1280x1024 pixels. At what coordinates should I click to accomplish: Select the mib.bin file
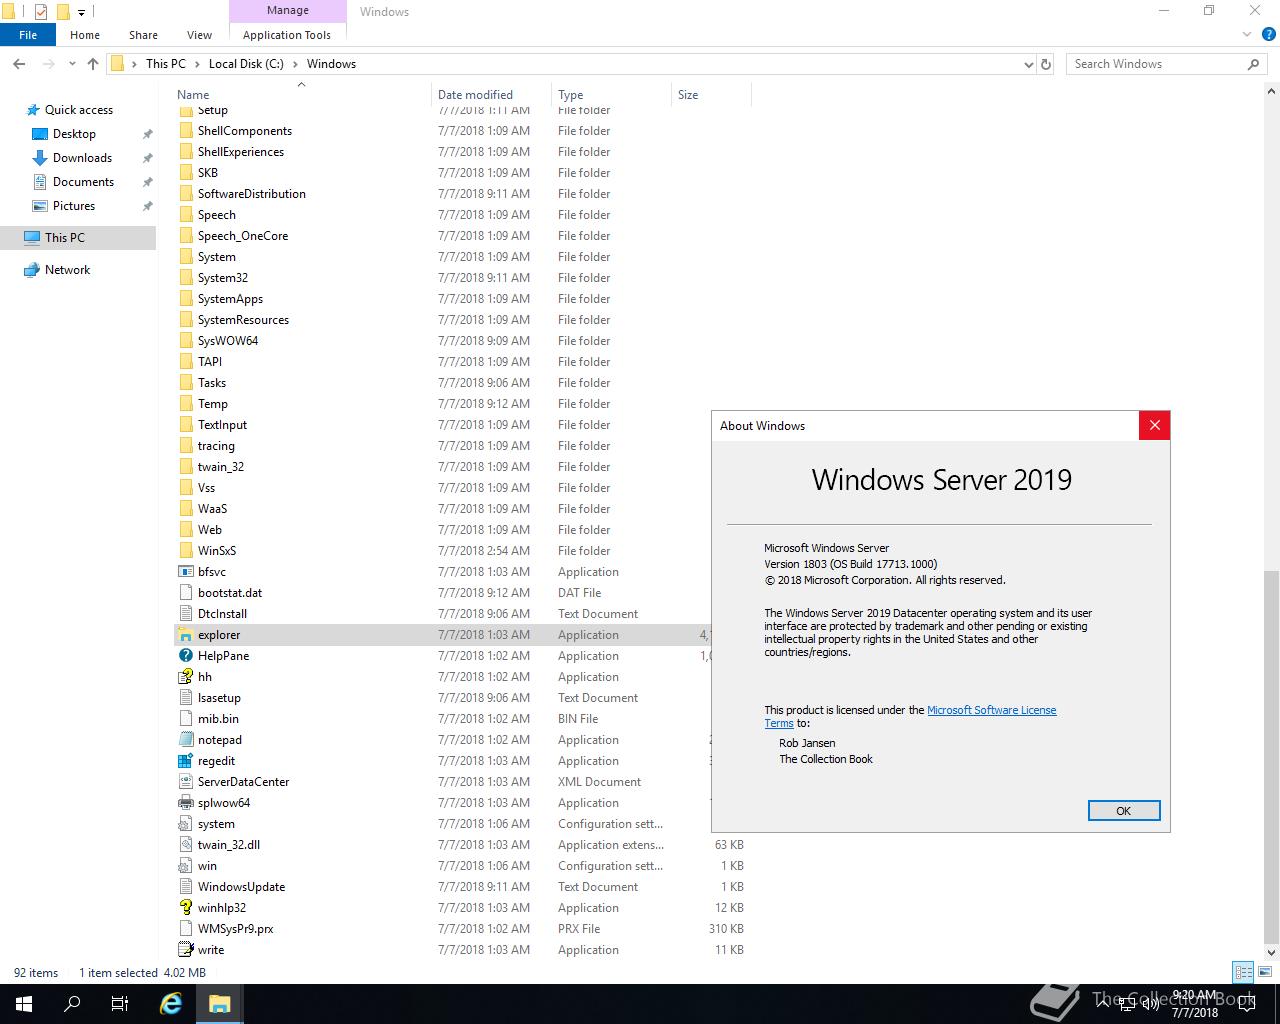pyautogui.click(x=218, y=719)
